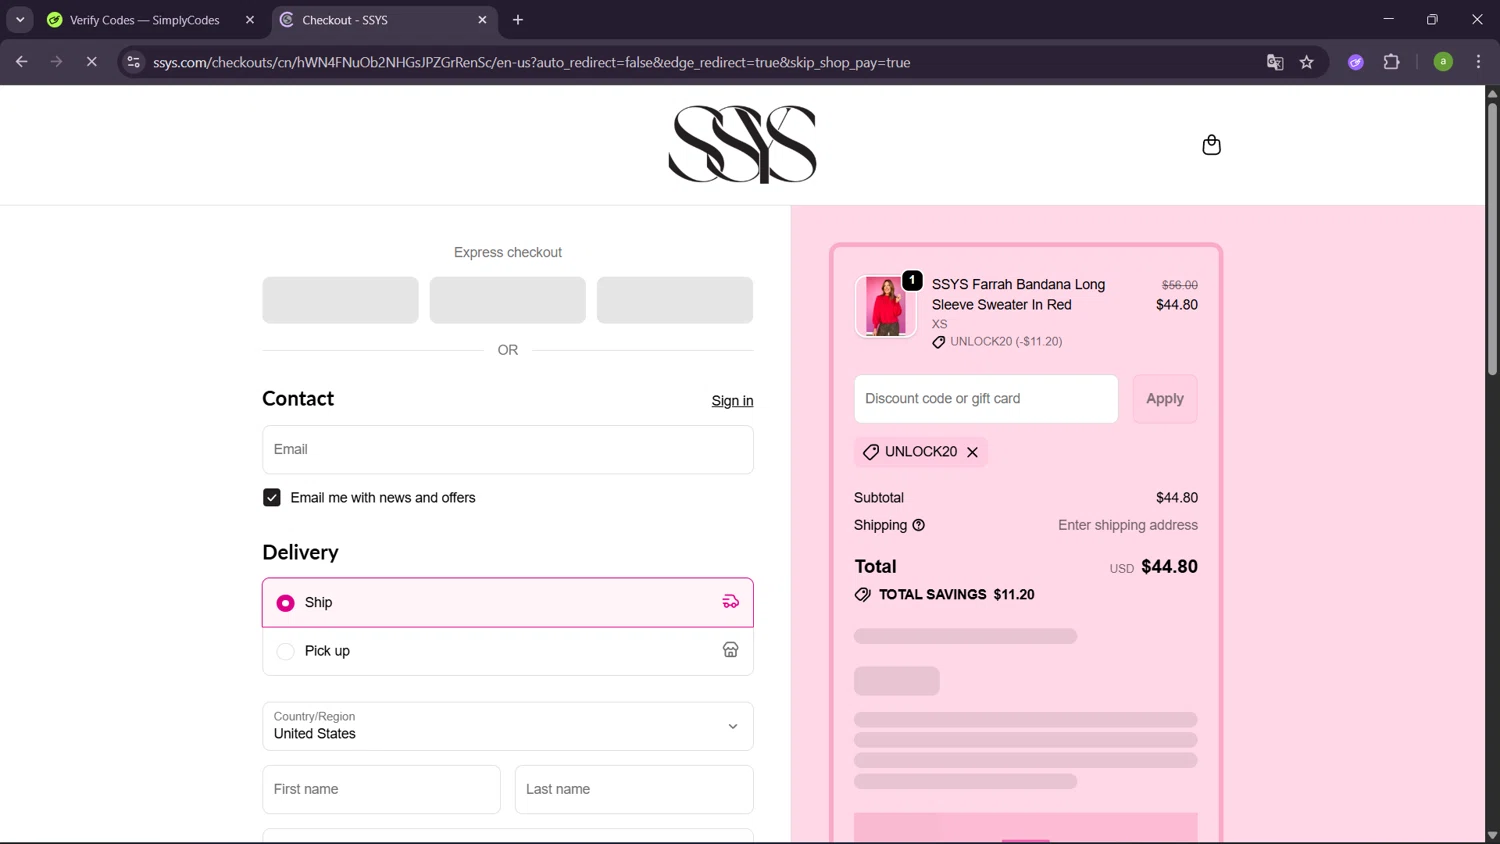Click the Sign in link
Image resolution: width=1500 pixels, height=844 pixels.
732,401
